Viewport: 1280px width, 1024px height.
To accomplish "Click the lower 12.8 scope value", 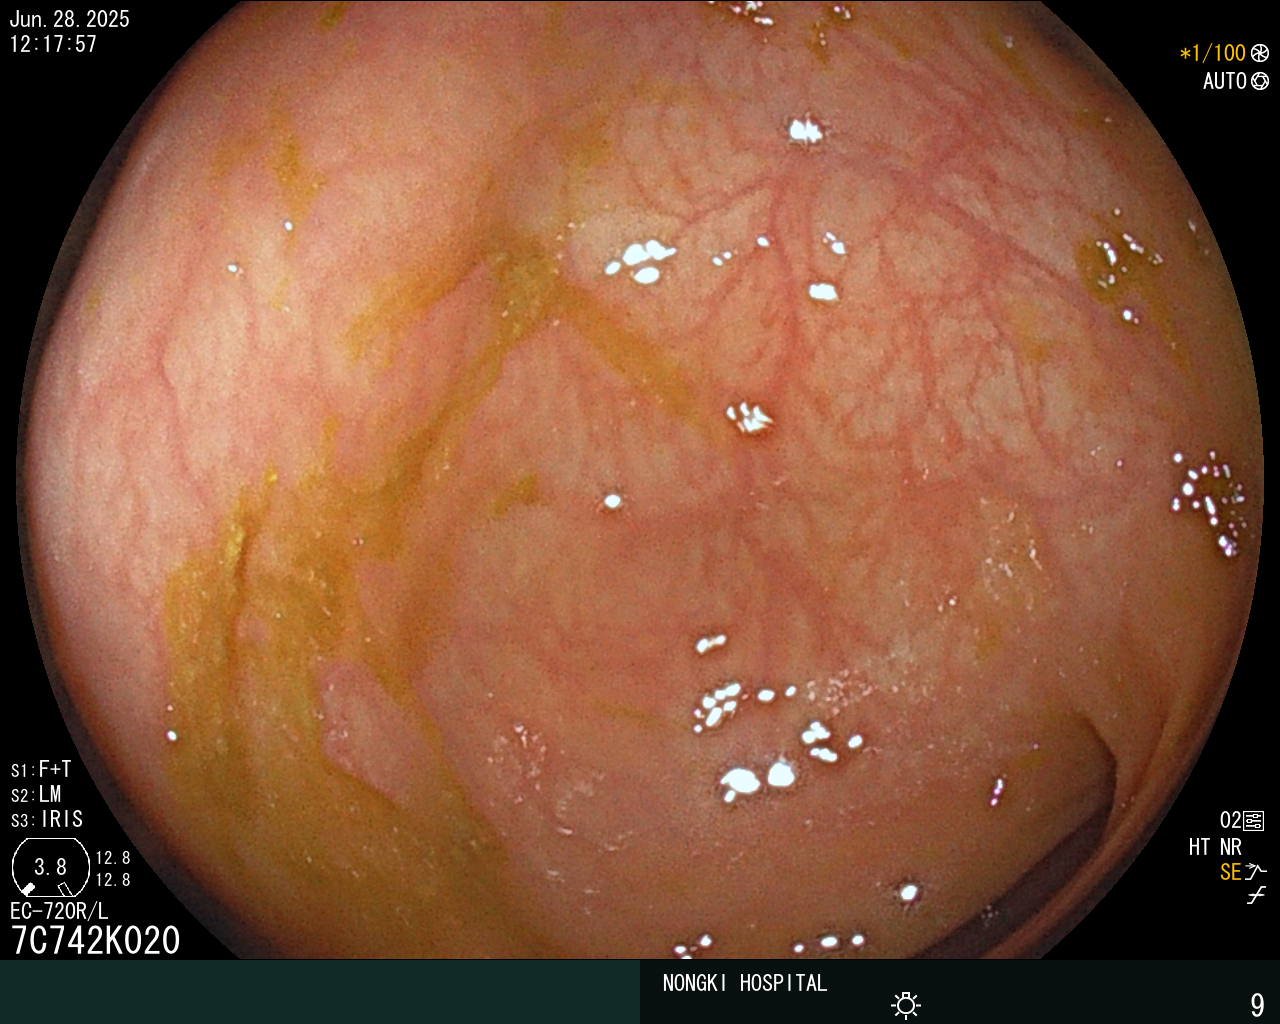I will point(113,880).
